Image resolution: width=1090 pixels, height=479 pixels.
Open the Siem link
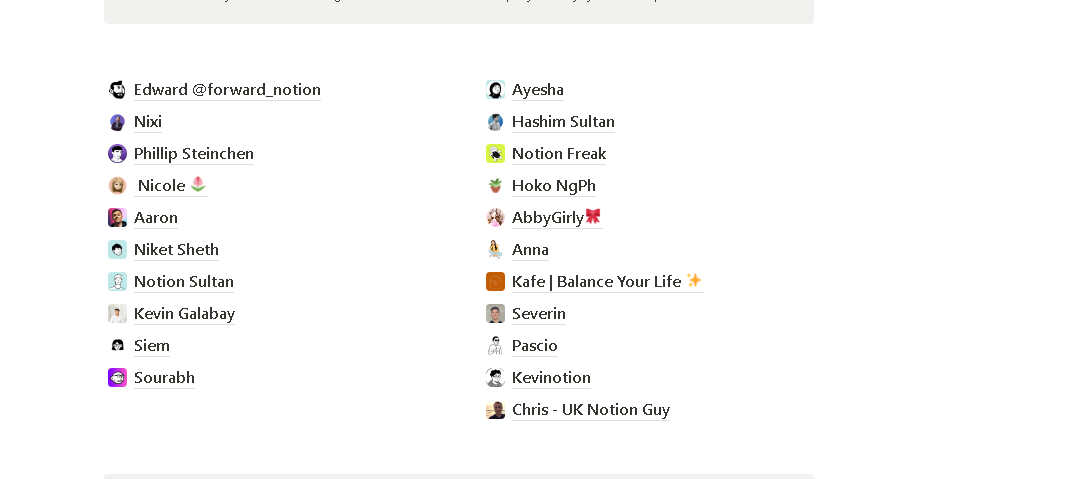coord(152,346)
